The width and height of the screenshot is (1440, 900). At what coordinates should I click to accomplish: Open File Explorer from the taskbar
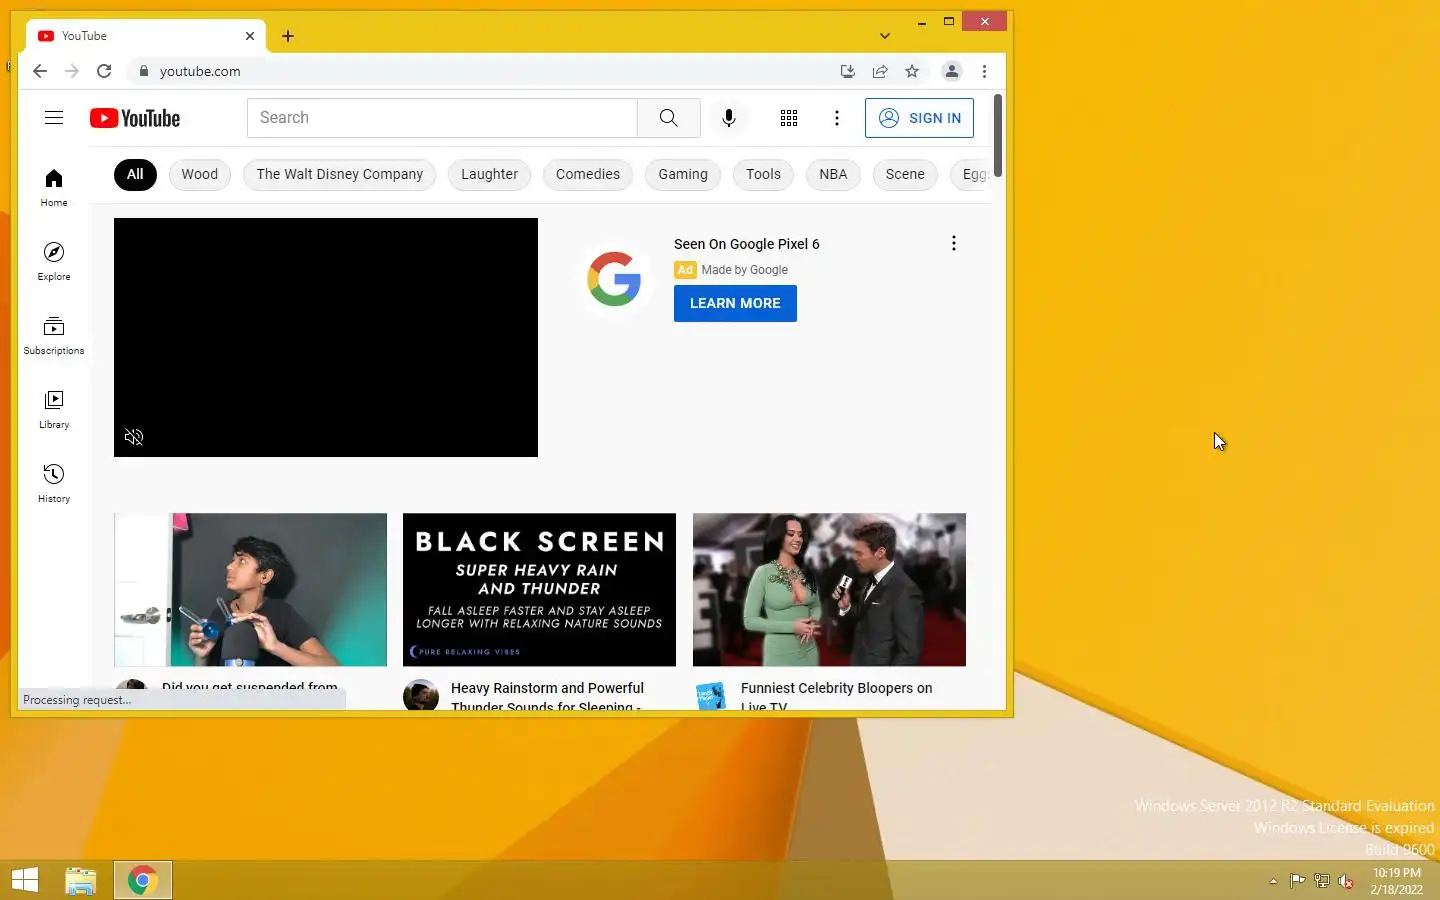pos(81,880)
